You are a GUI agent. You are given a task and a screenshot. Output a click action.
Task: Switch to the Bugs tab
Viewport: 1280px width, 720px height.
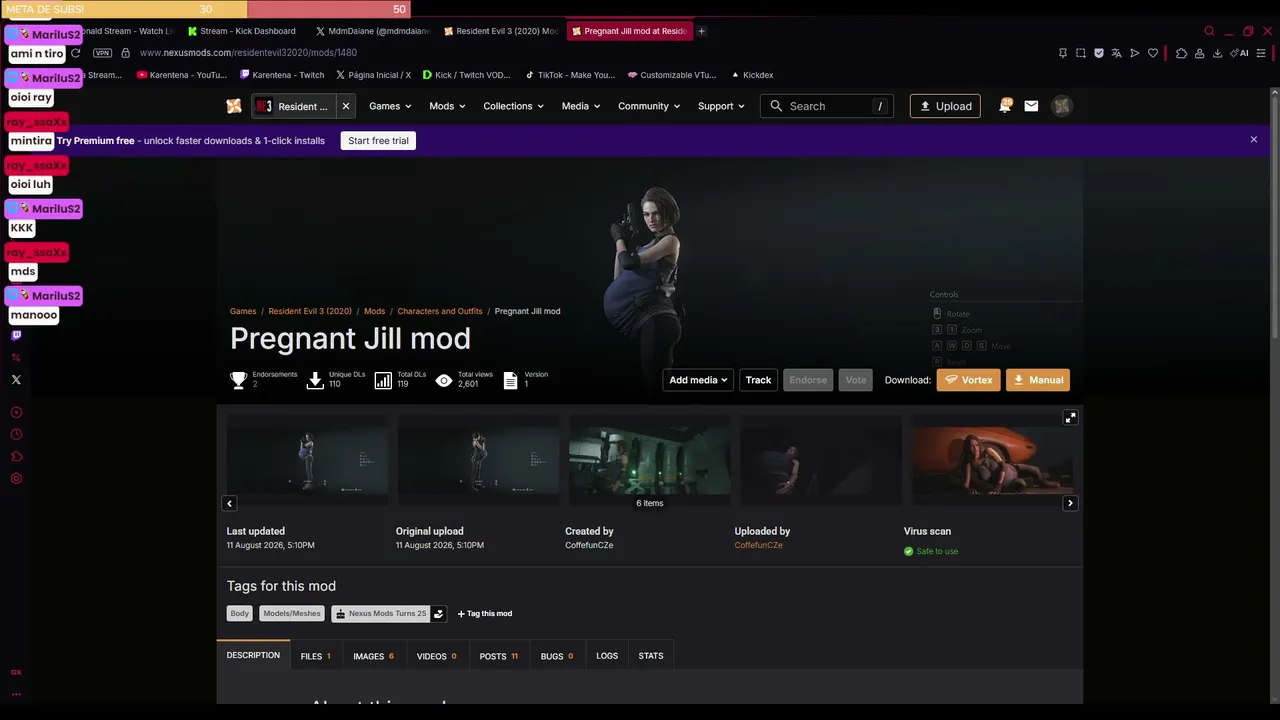pyautogui.click(x=557, y=656)
